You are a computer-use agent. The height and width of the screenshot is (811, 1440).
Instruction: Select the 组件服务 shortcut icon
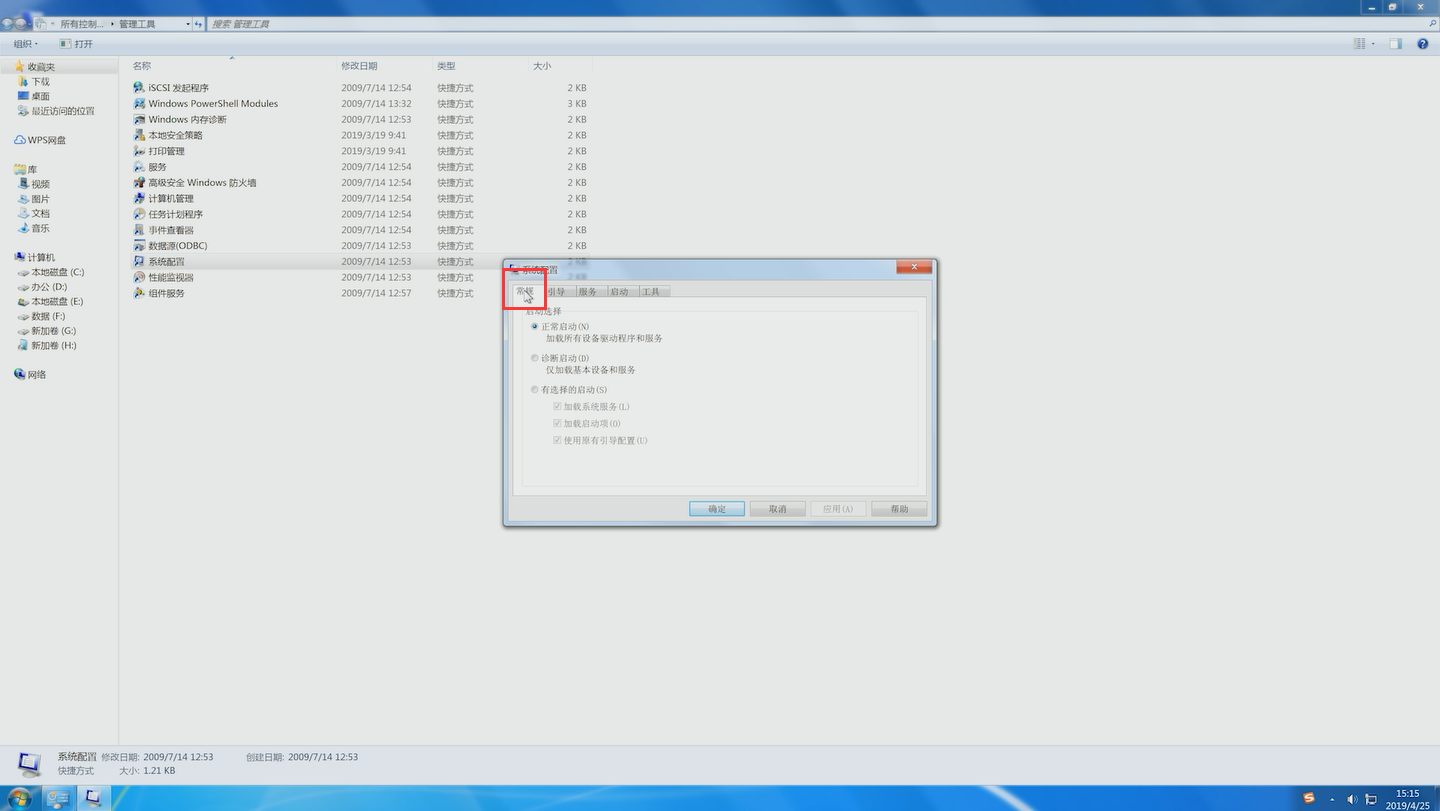click(x=139, y=293)
